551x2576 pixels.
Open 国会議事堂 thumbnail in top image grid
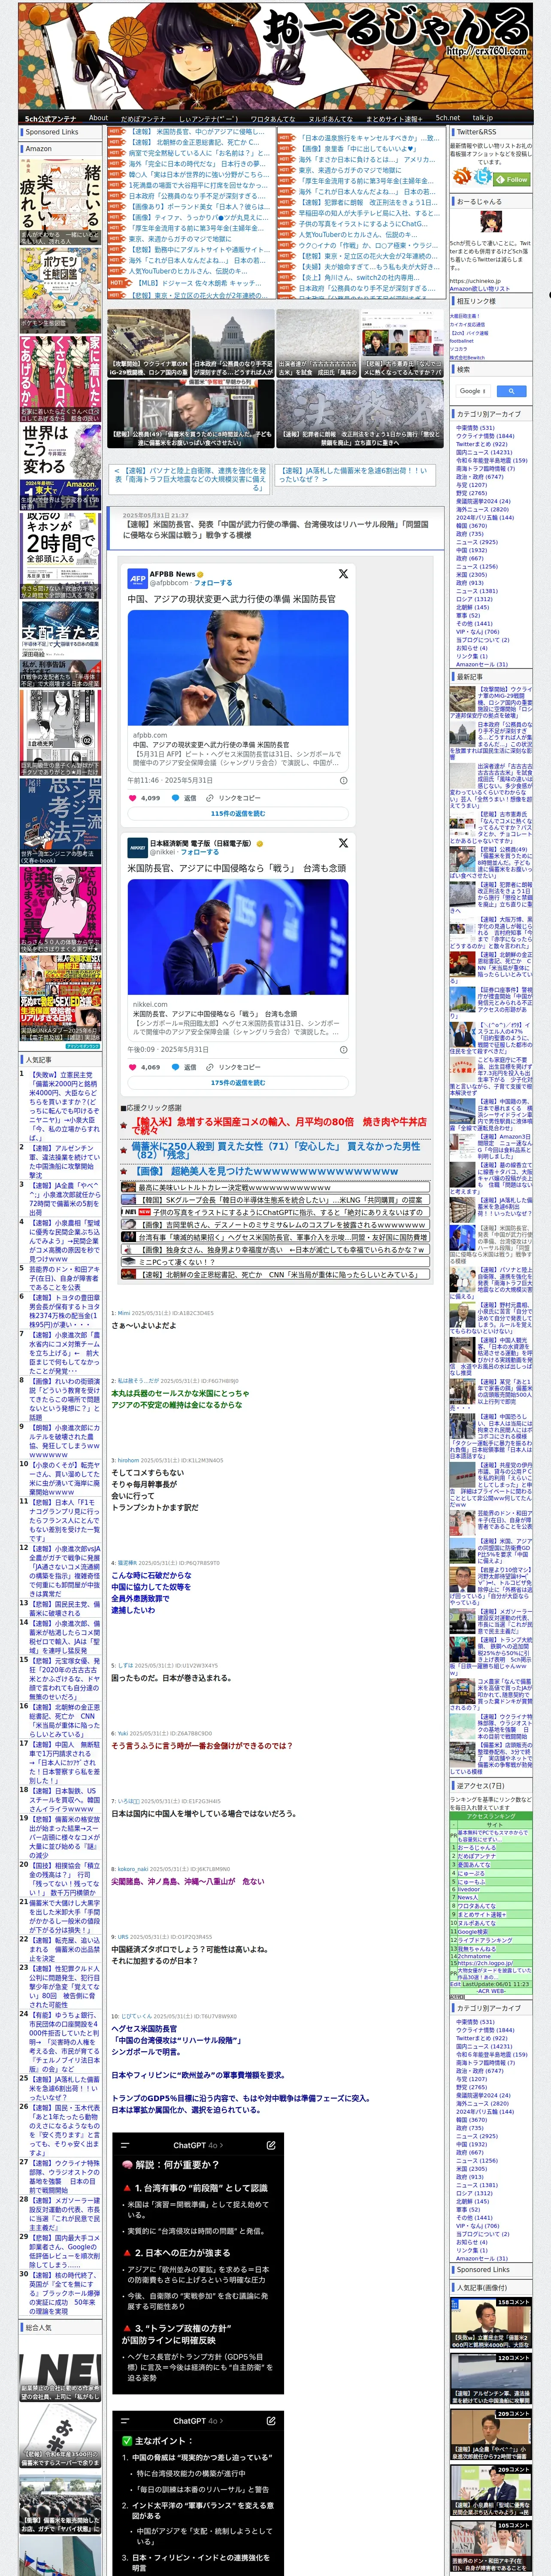pyautogui.click(x=233, y=343)
